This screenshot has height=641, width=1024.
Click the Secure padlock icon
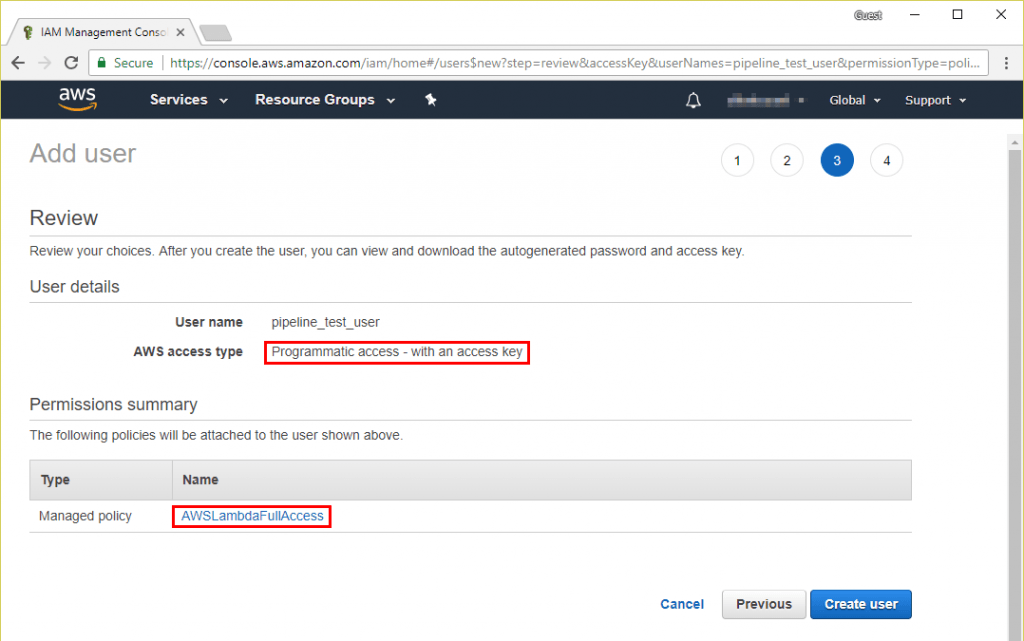102,63
